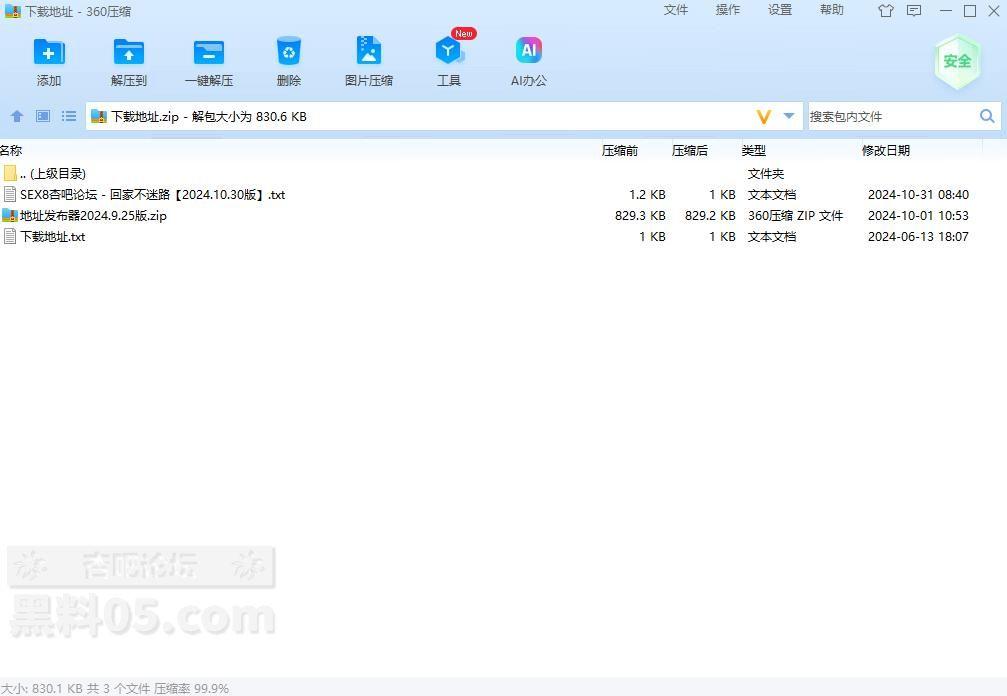This screenshot has width=1007, height=696.
Task: Click the 829.3 KB size cell
Action: pos(640,216)
